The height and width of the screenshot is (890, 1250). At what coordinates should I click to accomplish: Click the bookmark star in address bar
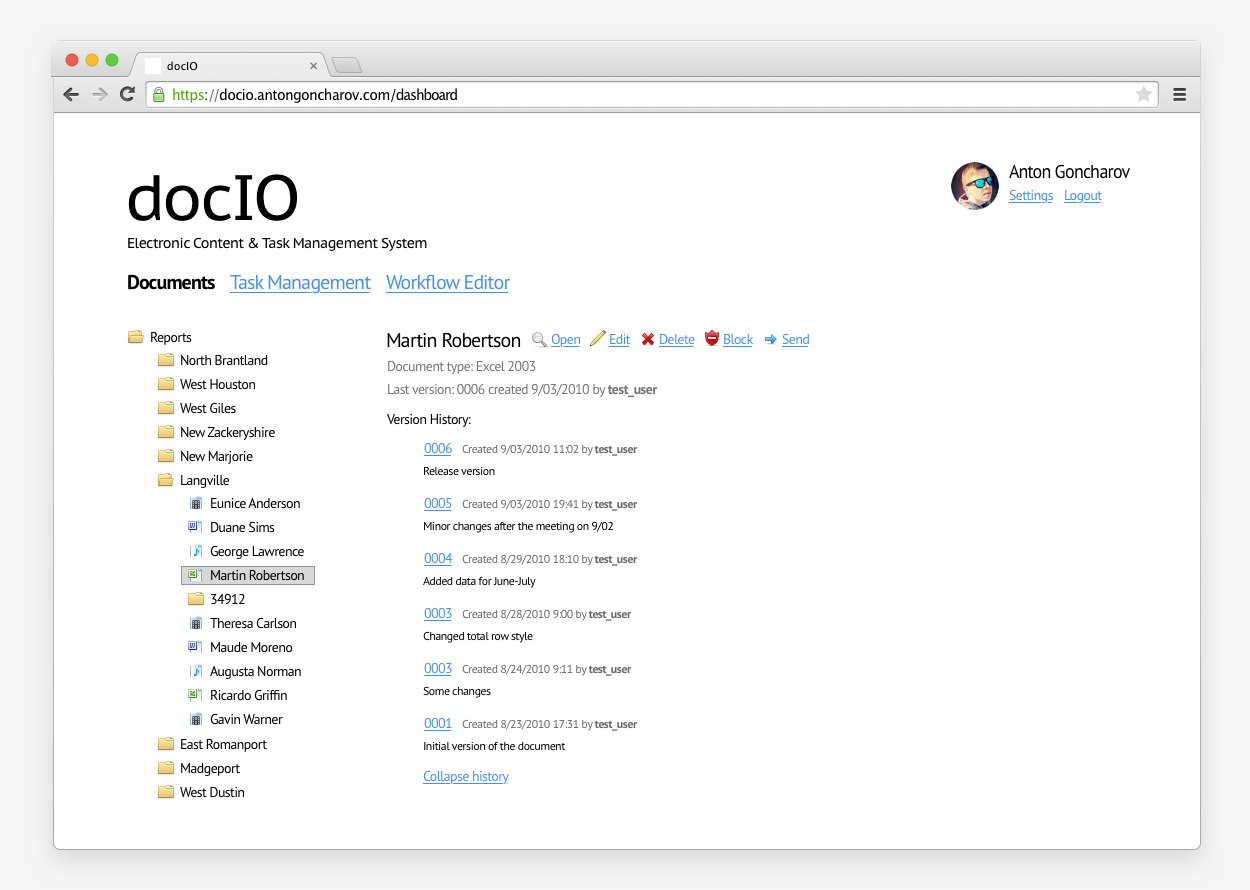(x=1144, y=94)
